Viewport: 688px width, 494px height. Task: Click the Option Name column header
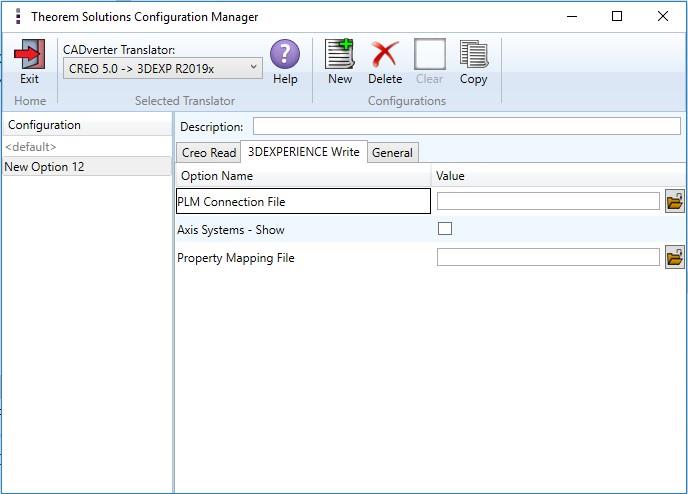tap(304, 176)
